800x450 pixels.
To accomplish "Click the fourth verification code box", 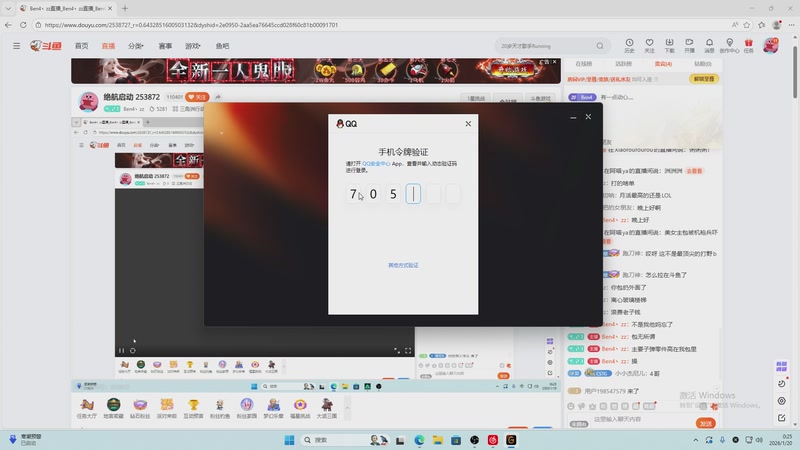I will tap(413, 194).
